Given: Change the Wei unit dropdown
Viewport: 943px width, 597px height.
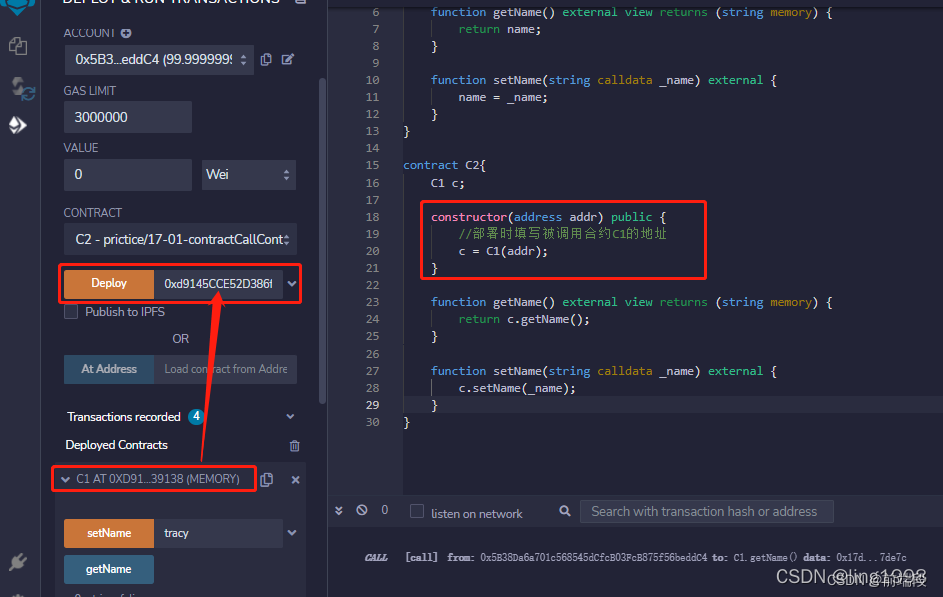Looking at the screenshot, I should (x=248, y=174).
